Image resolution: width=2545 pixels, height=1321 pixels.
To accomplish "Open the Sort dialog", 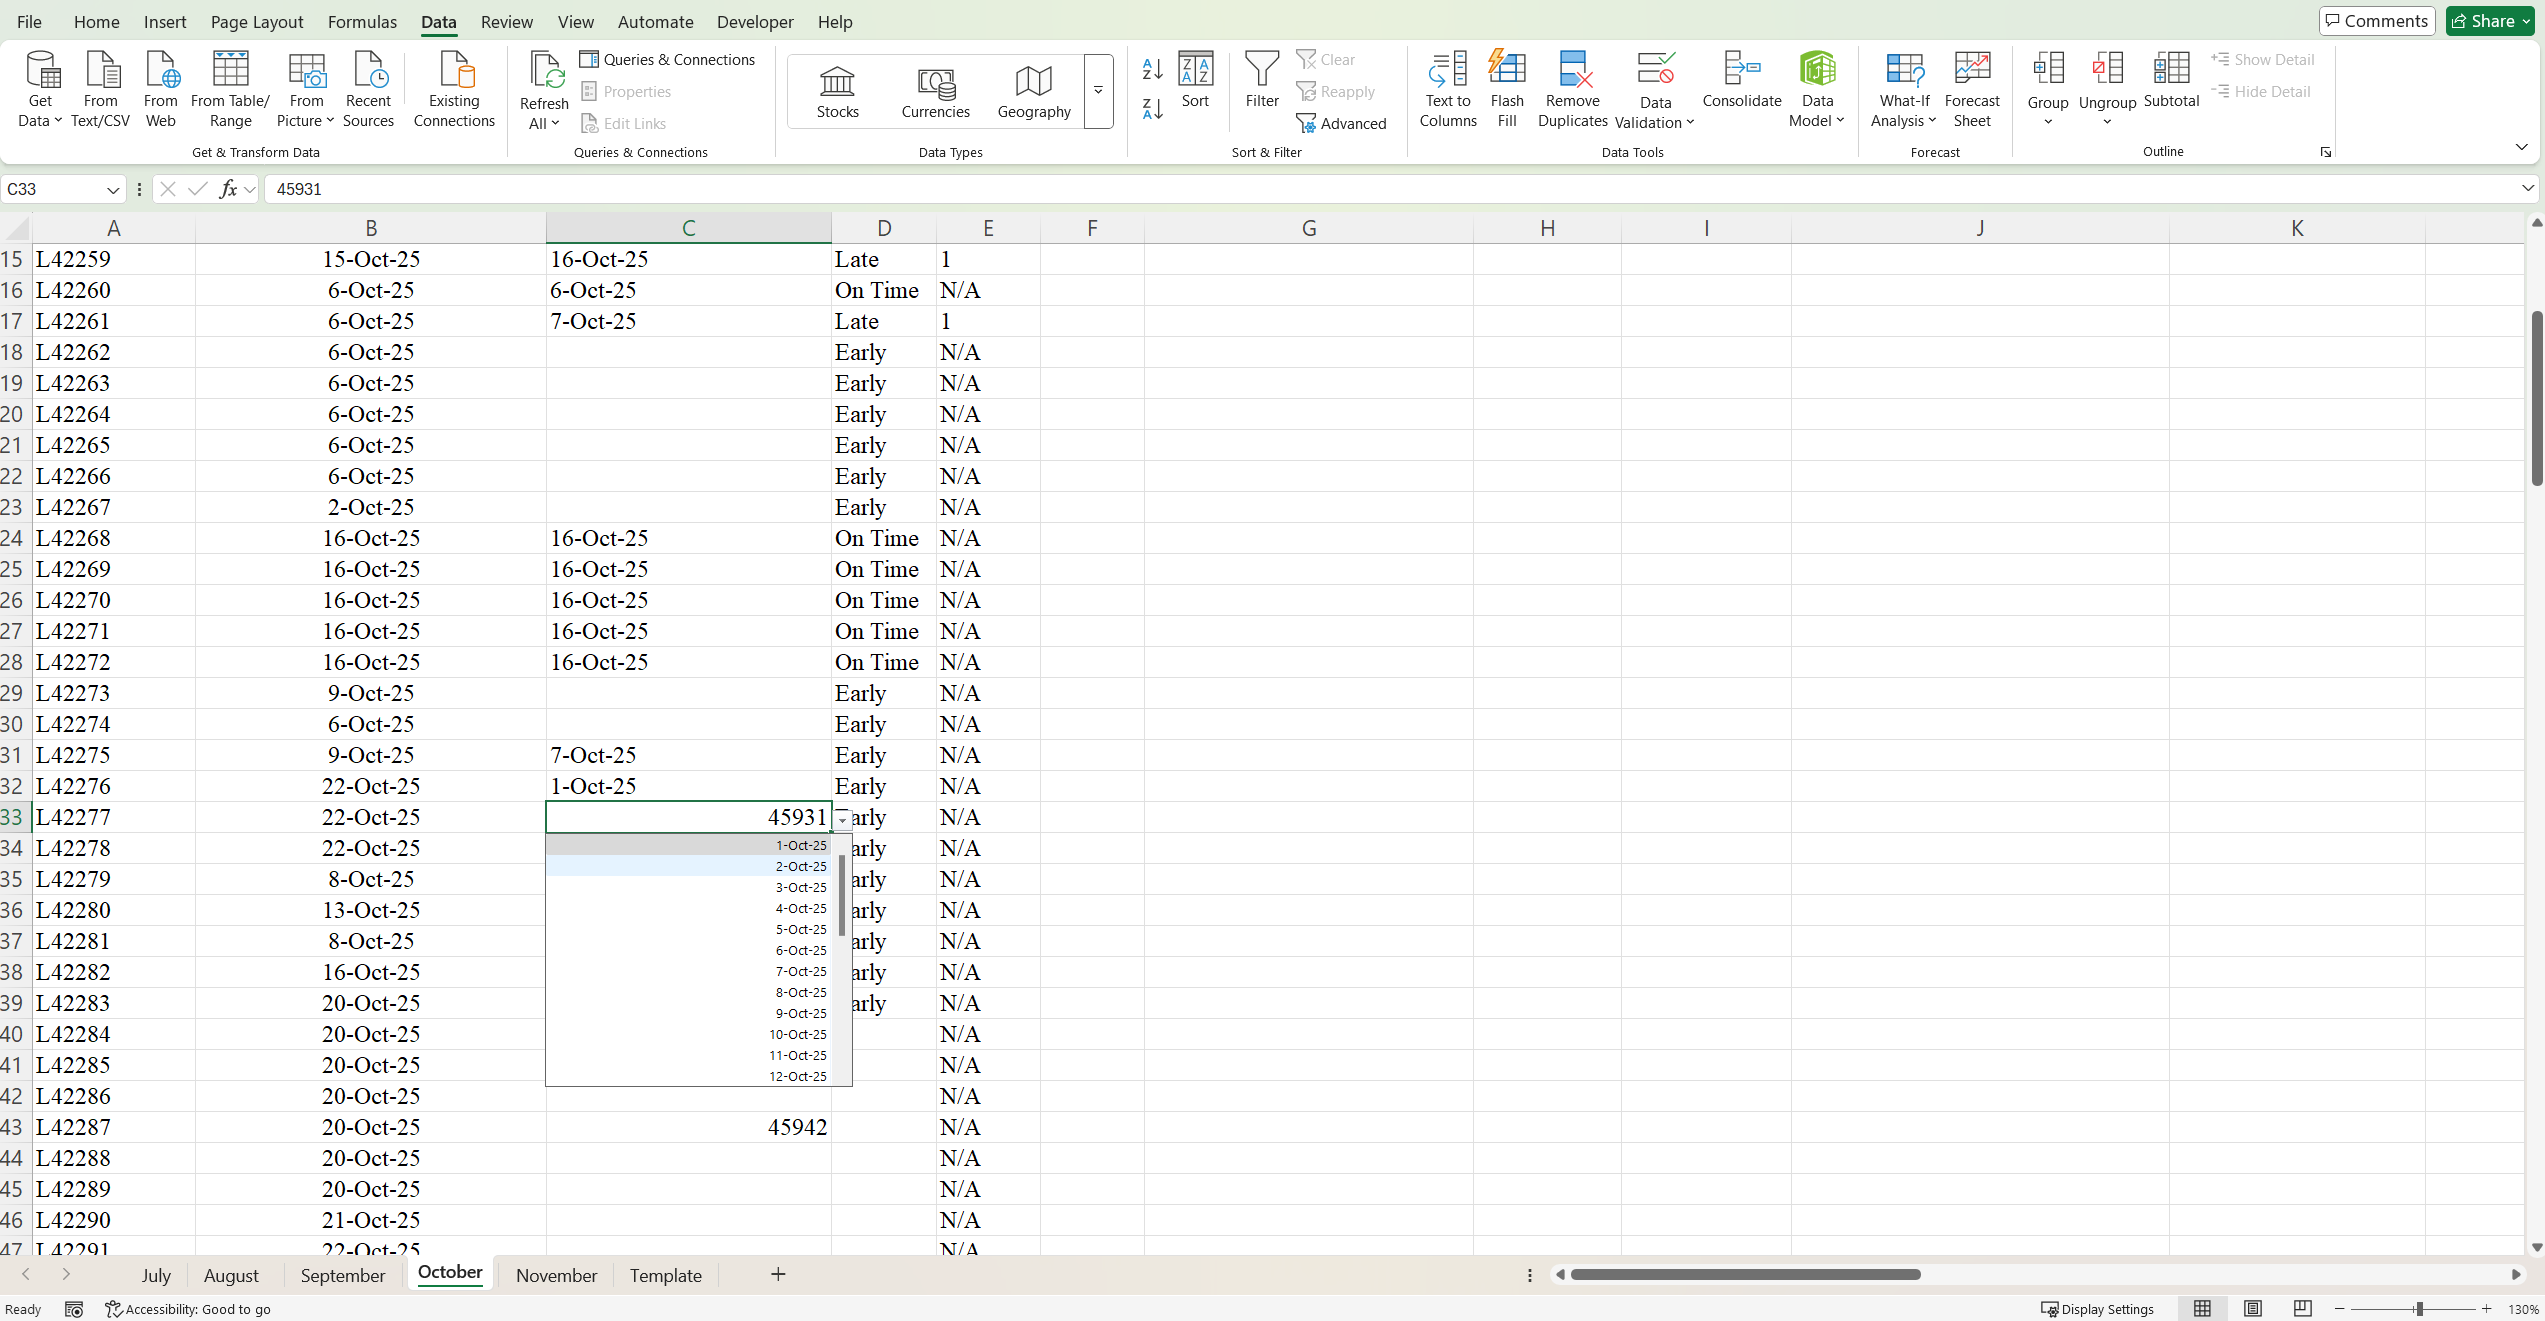I will point(1195,80).
